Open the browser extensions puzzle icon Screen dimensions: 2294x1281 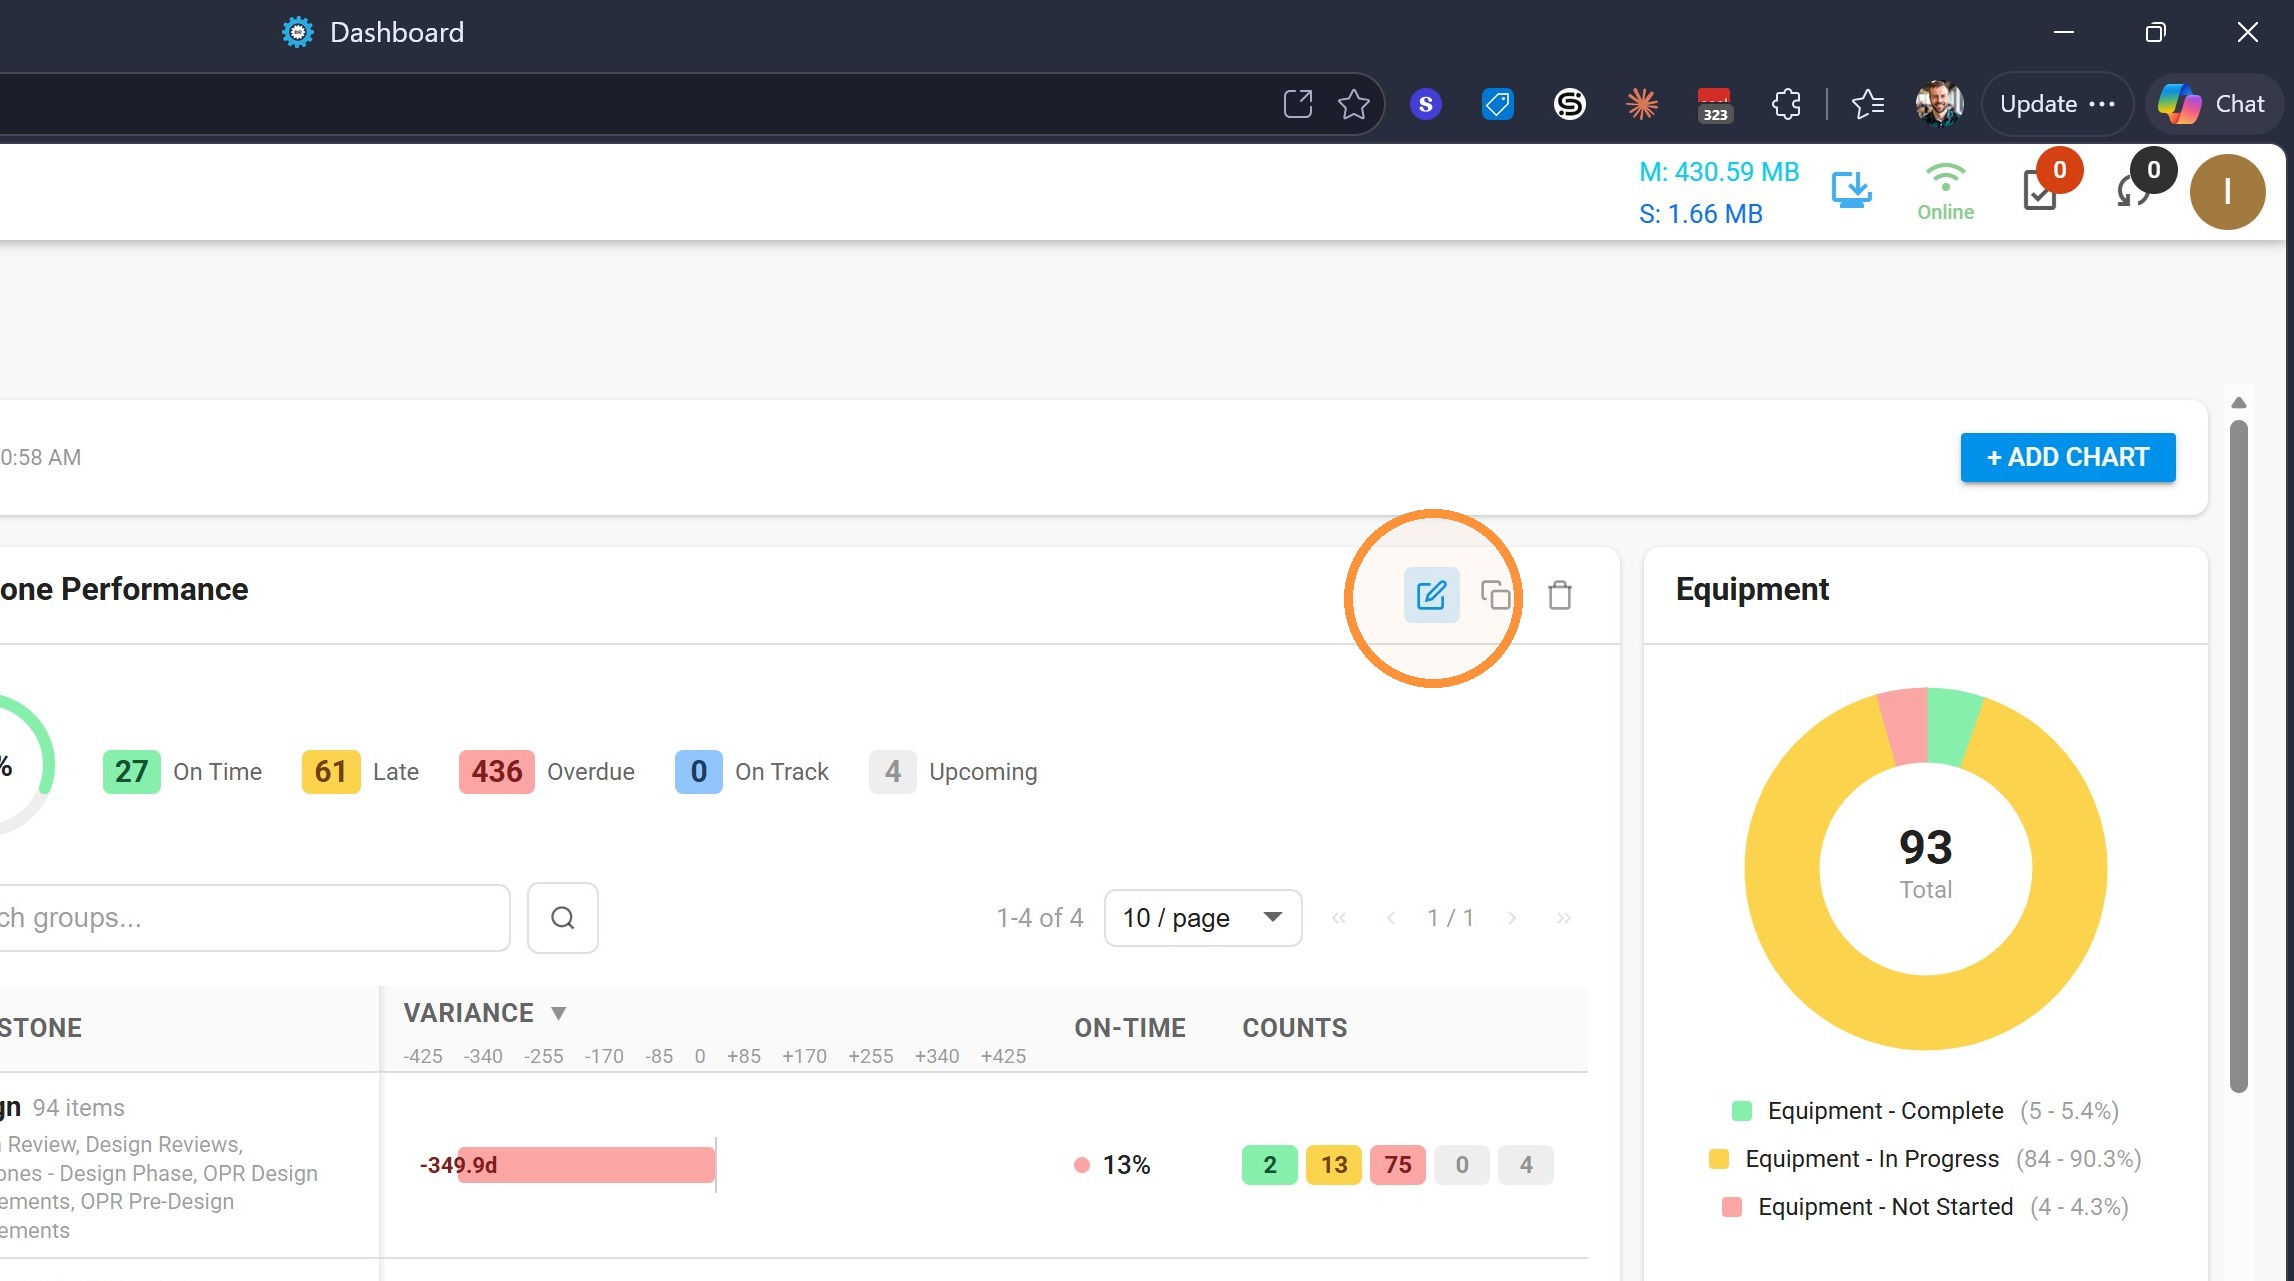point(1786,104)
